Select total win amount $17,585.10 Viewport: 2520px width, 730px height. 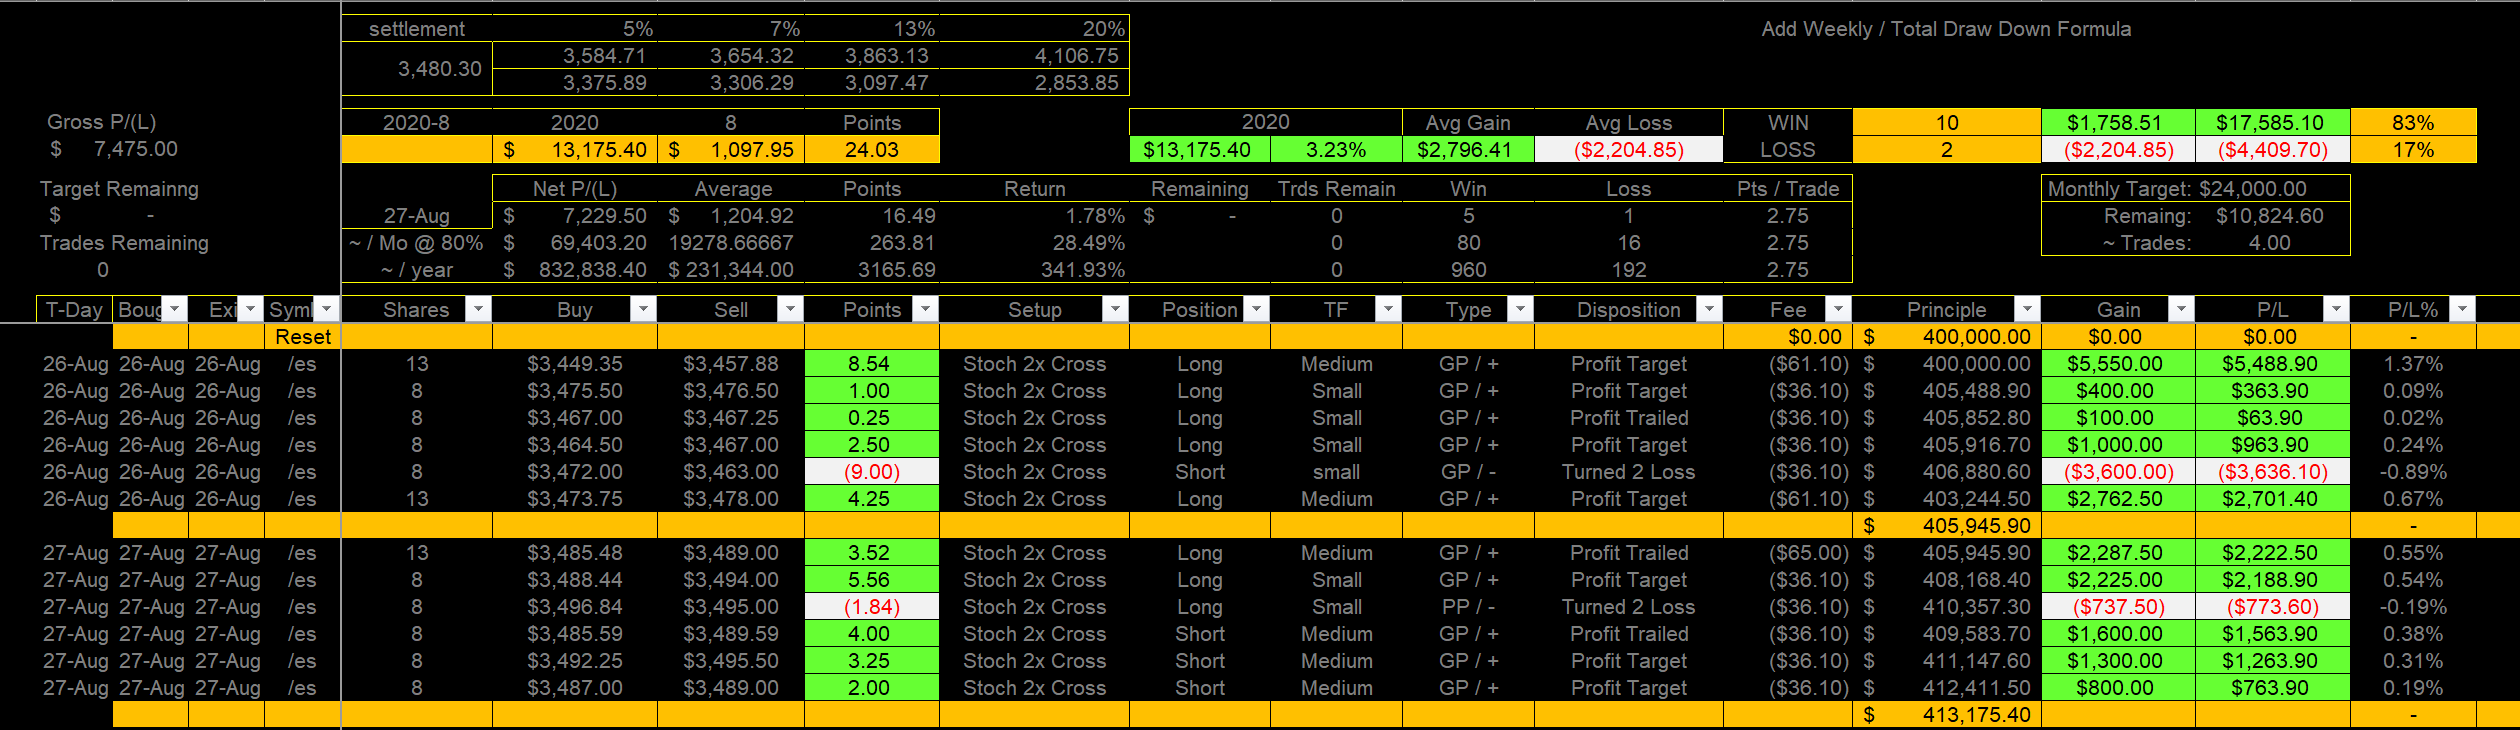click(x=2272, y=122)
